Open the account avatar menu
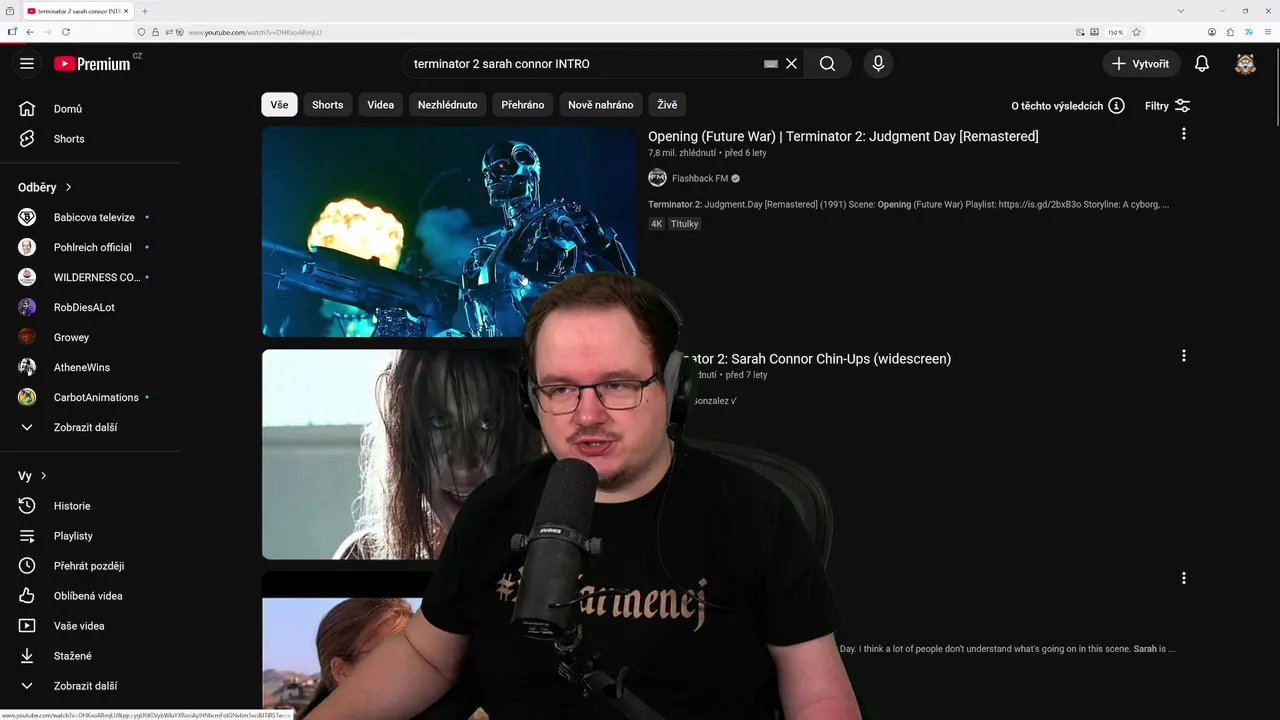This screenshot has height=720, width=1280. click(x=1245, y=64)
